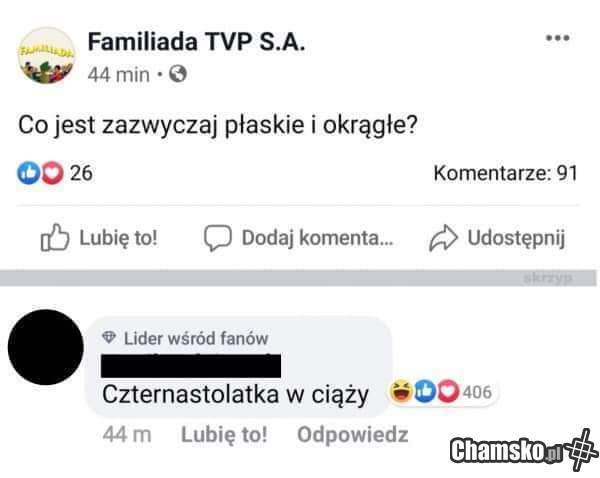Click the heart reaction icon on comment
Viewport: 600px width, 478px height.
point(448,391)
